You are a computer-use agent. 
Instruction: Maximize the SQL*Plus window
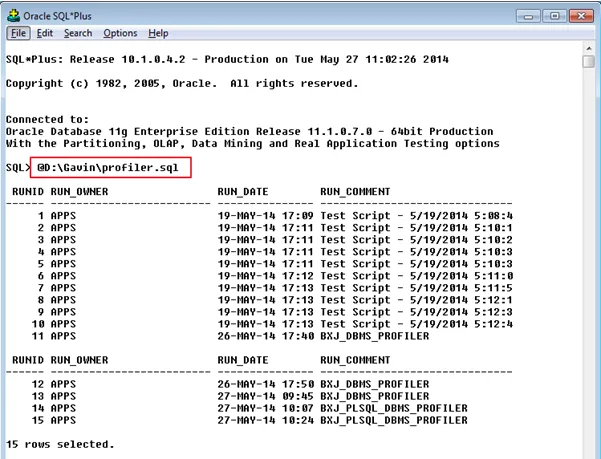(554, 16)
